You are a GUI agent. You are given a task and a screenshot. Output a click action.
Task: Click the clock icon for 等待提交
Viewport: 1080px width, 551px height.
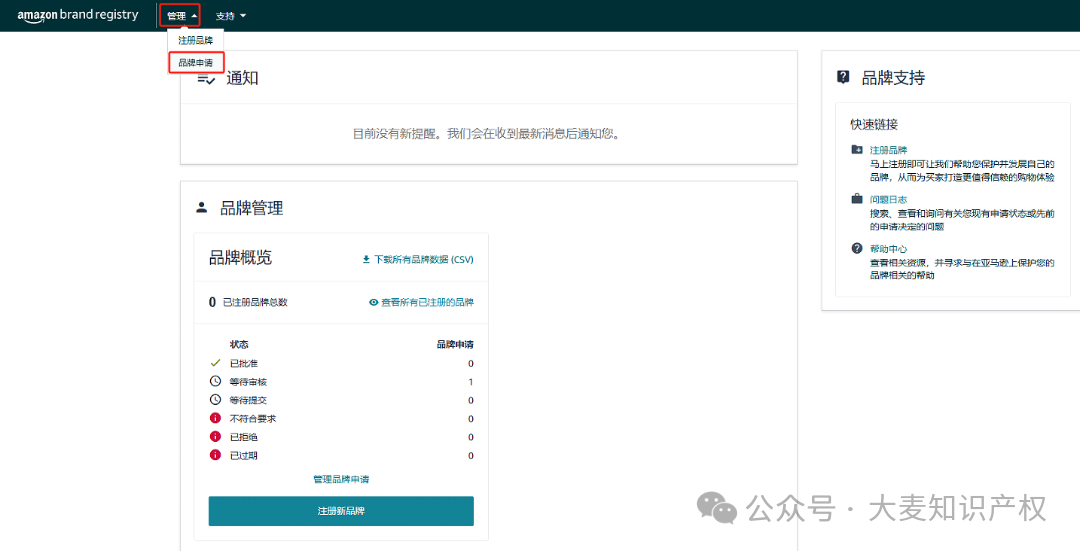[x=216, y=400]
